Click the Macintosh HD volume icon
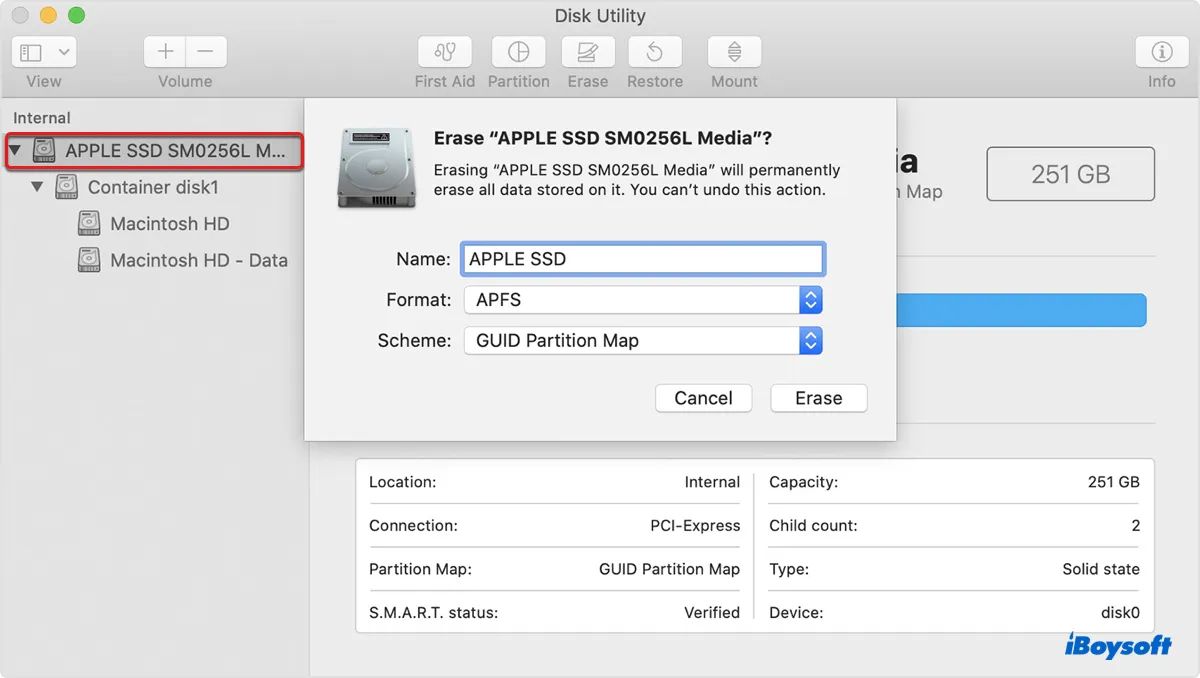 pyautogui.click(x=89, y=224)
